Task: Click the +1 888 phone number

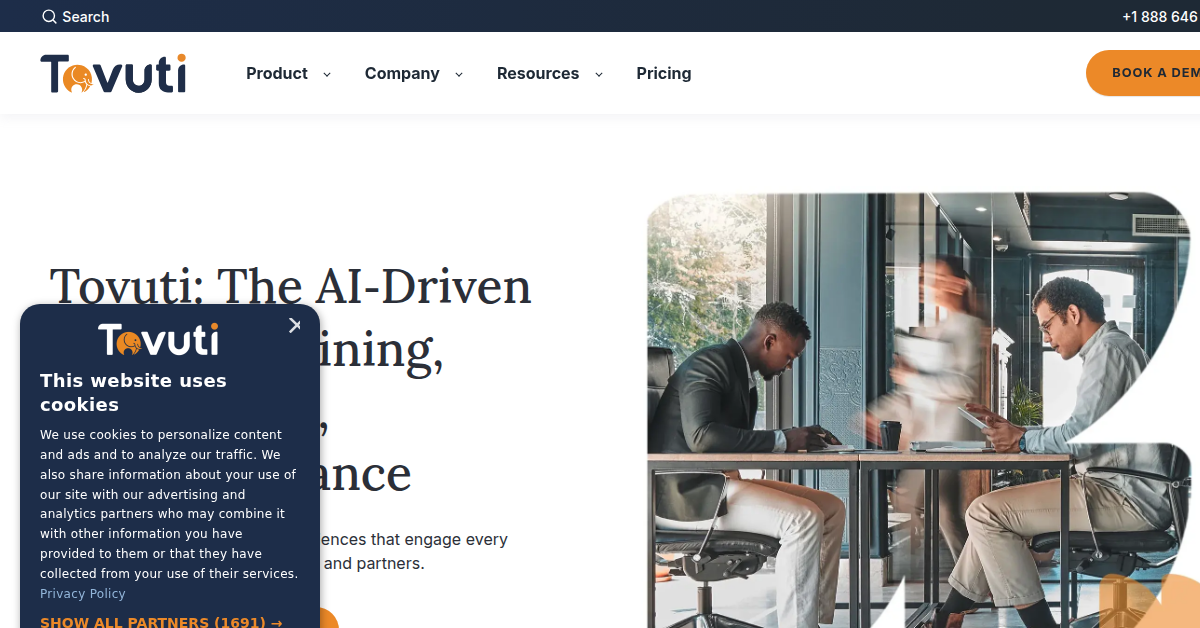Action: pyautogui.click(x=1160, y=17)
